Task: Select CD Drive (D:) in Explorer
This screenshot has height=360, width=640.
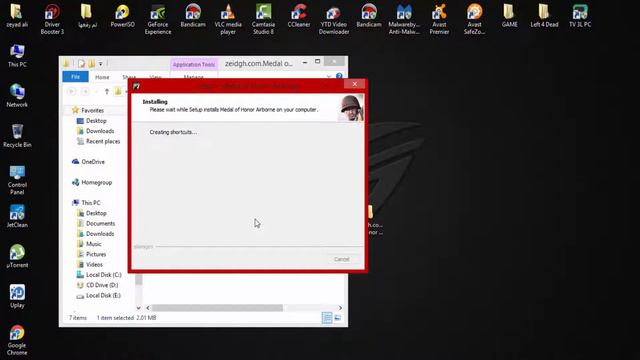Action: pos(98,285)
